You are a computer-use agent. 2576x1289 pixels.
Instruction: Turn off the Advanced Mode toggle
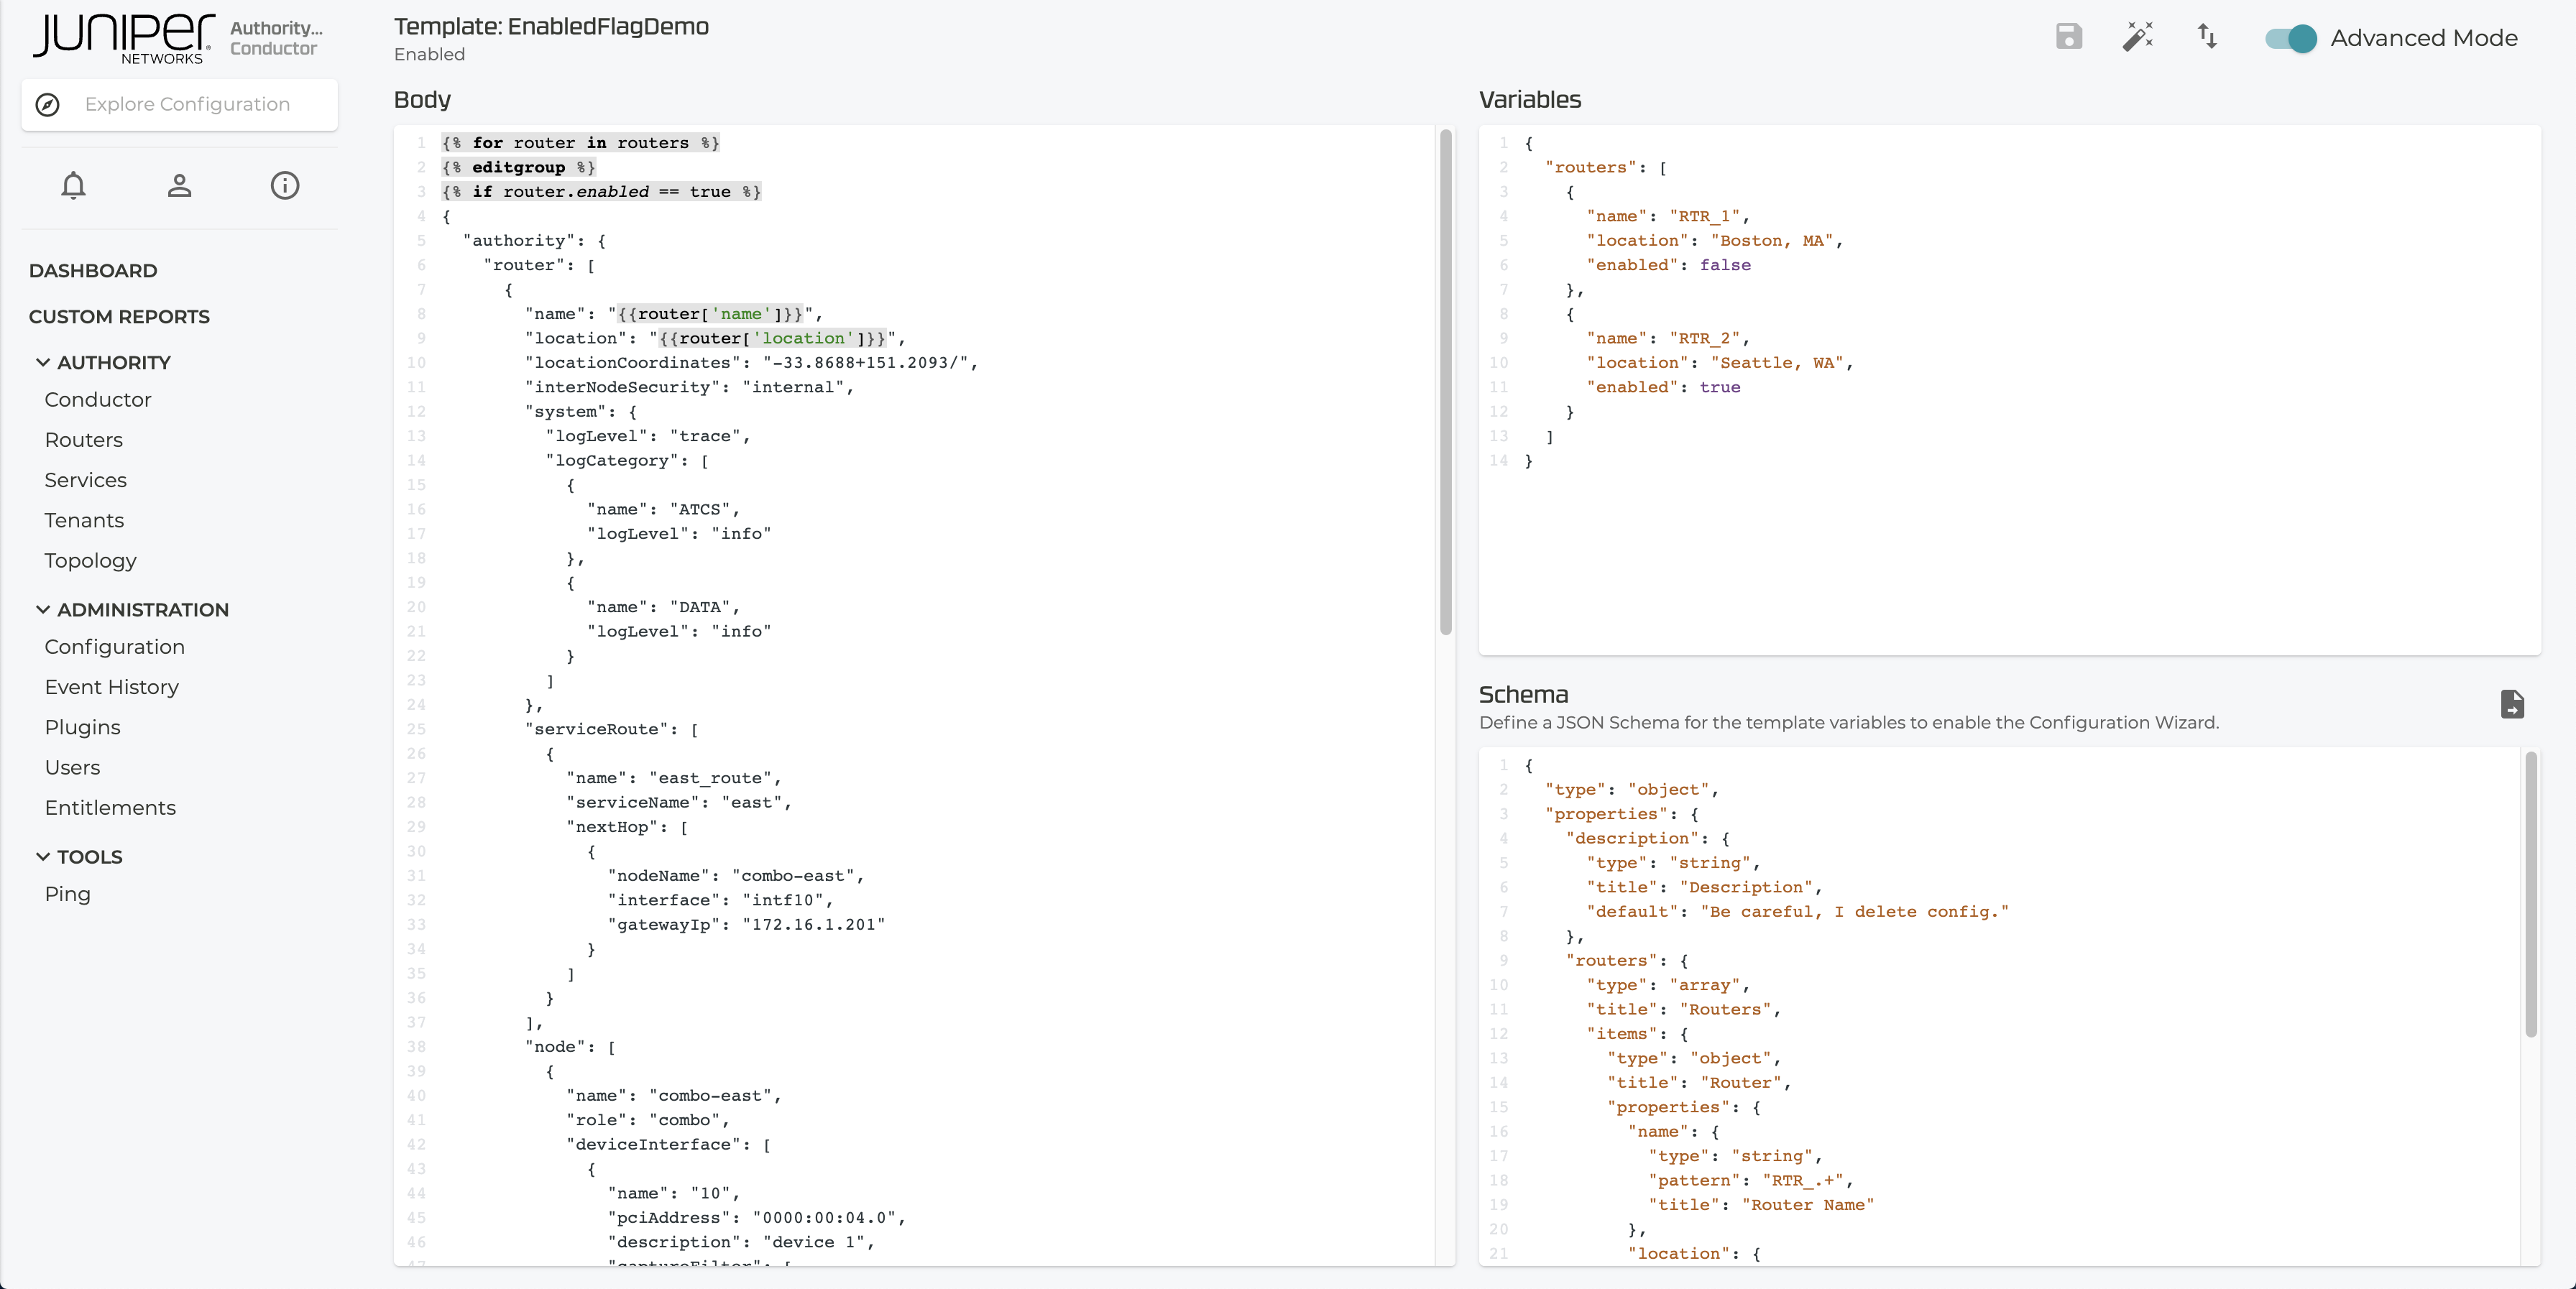coord(2290,38)
